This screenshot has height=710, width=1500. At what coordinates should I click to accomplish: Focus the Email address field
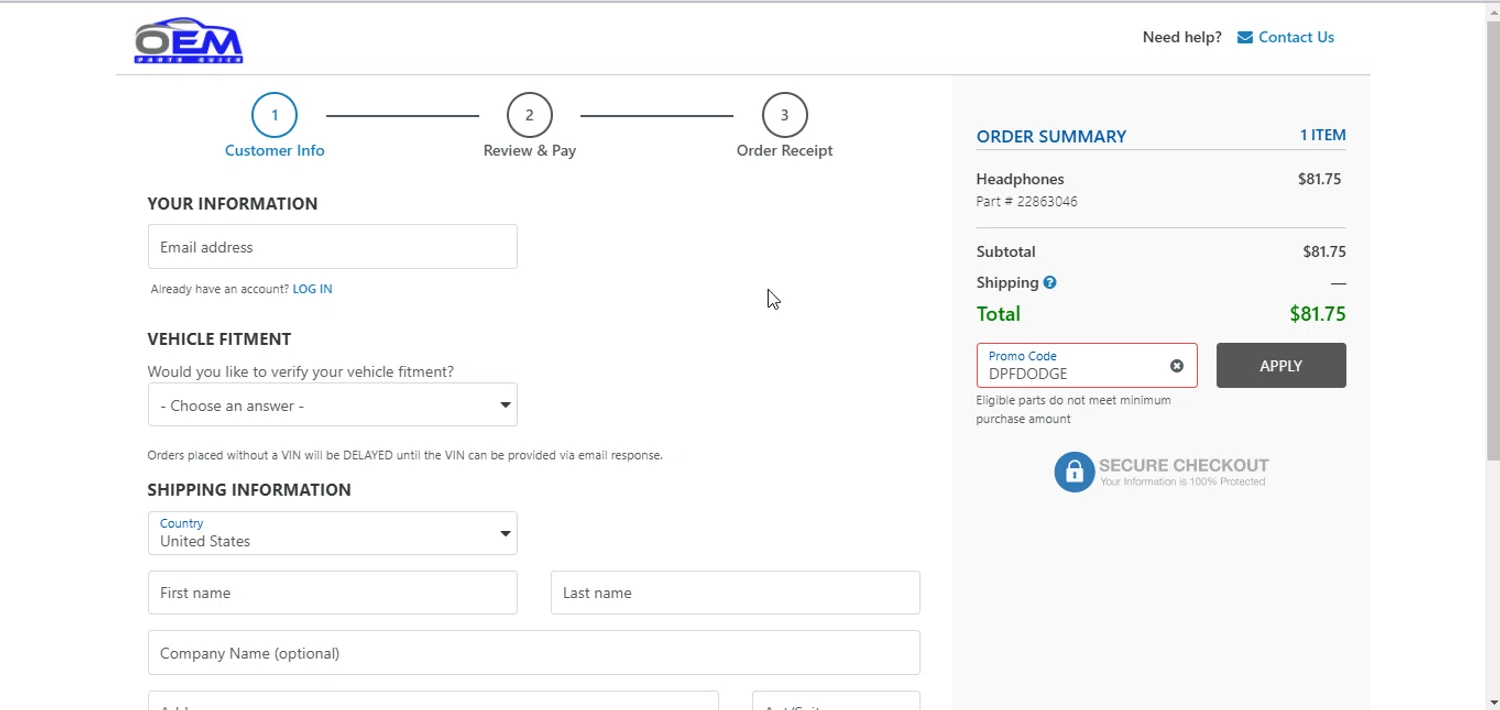[333, 247]
